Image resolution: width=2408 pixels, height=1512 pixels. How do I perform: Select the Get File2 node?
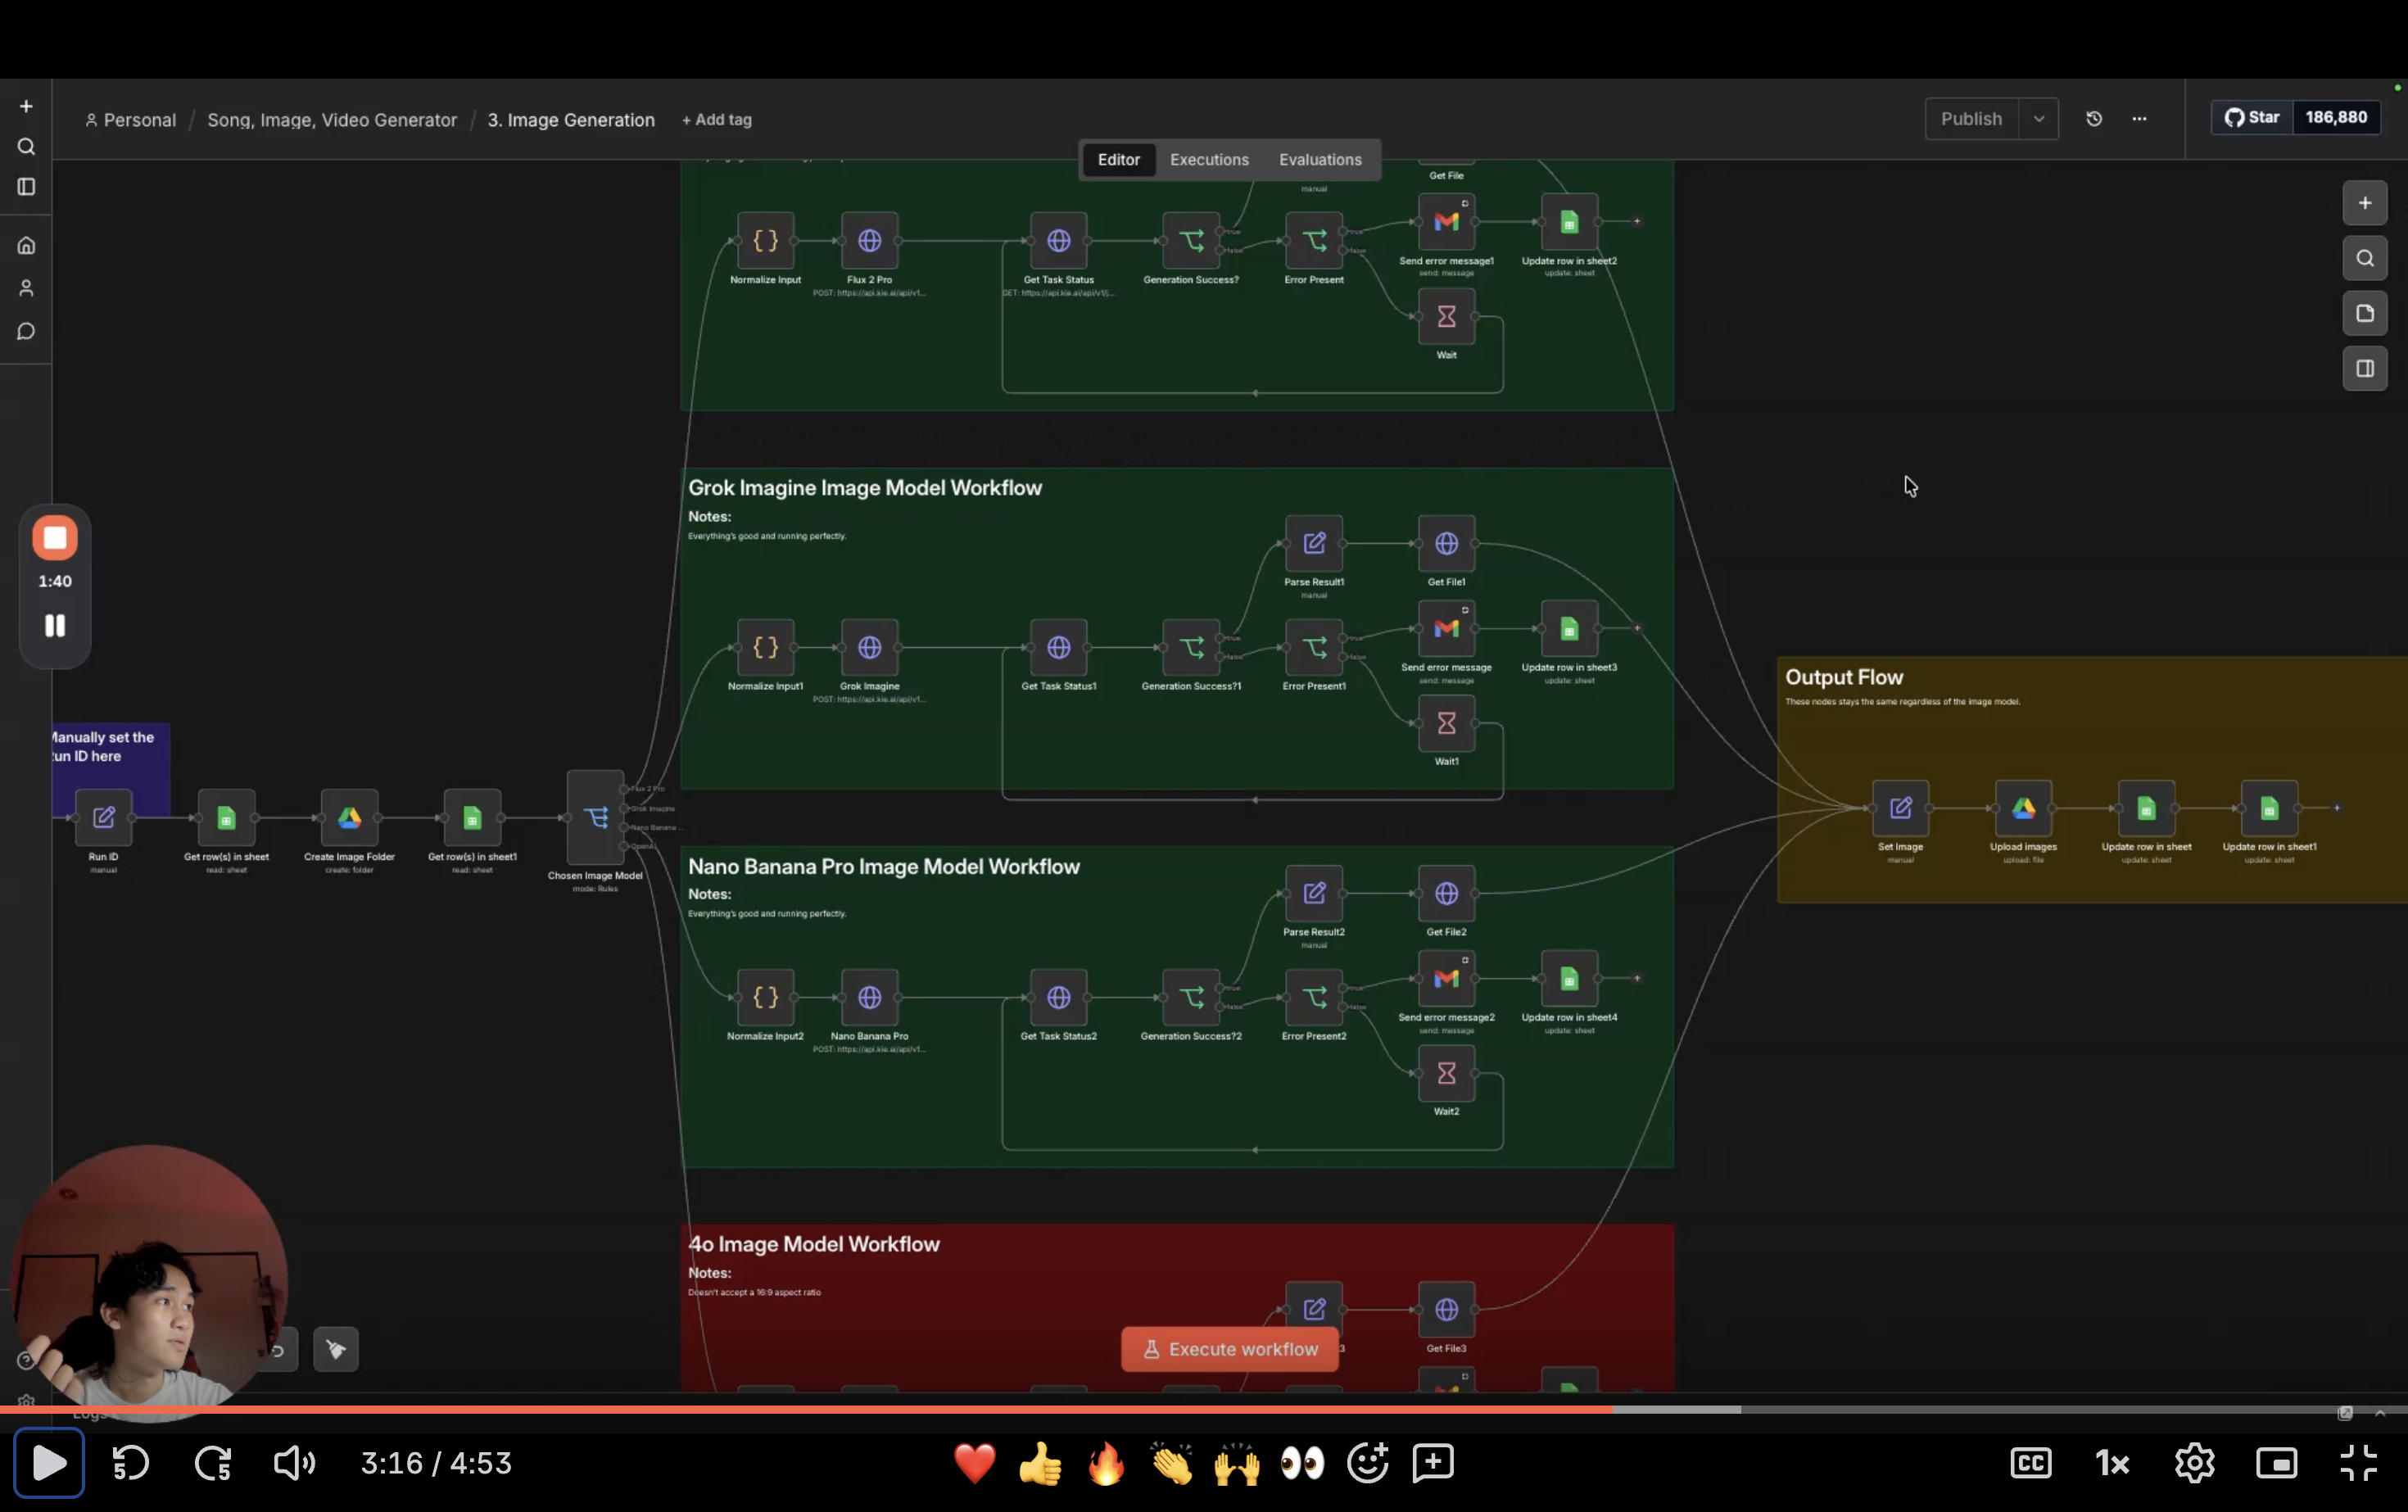pos(1446,893)
